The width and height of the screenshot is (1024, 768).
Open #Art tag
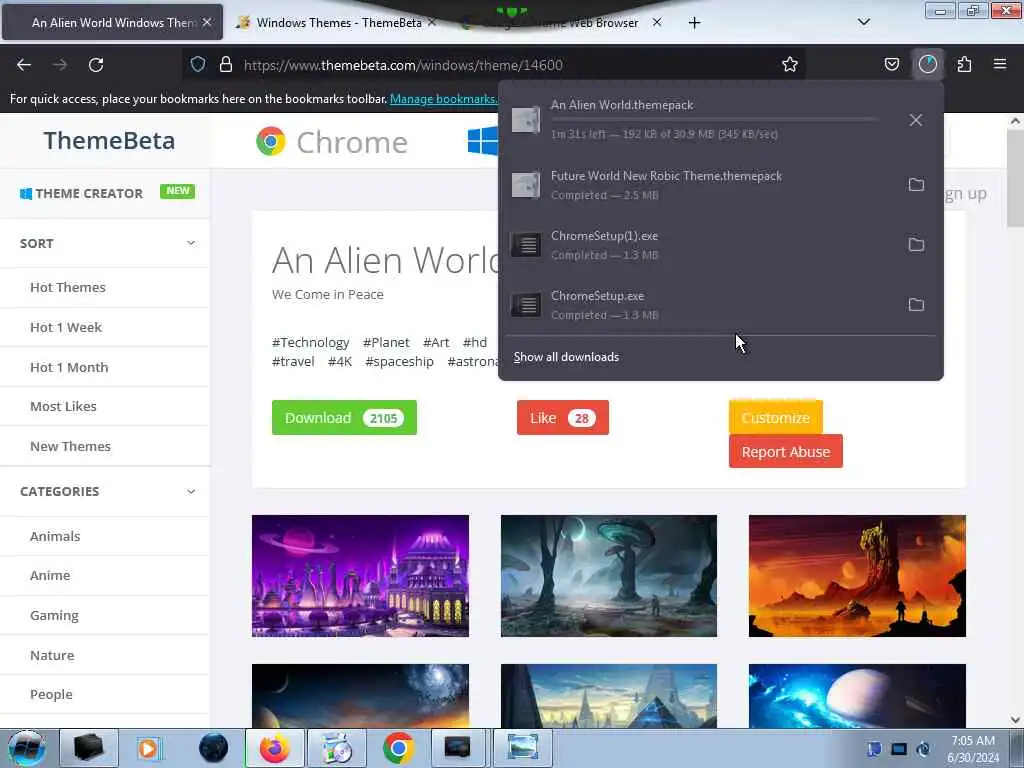point(436,342)
